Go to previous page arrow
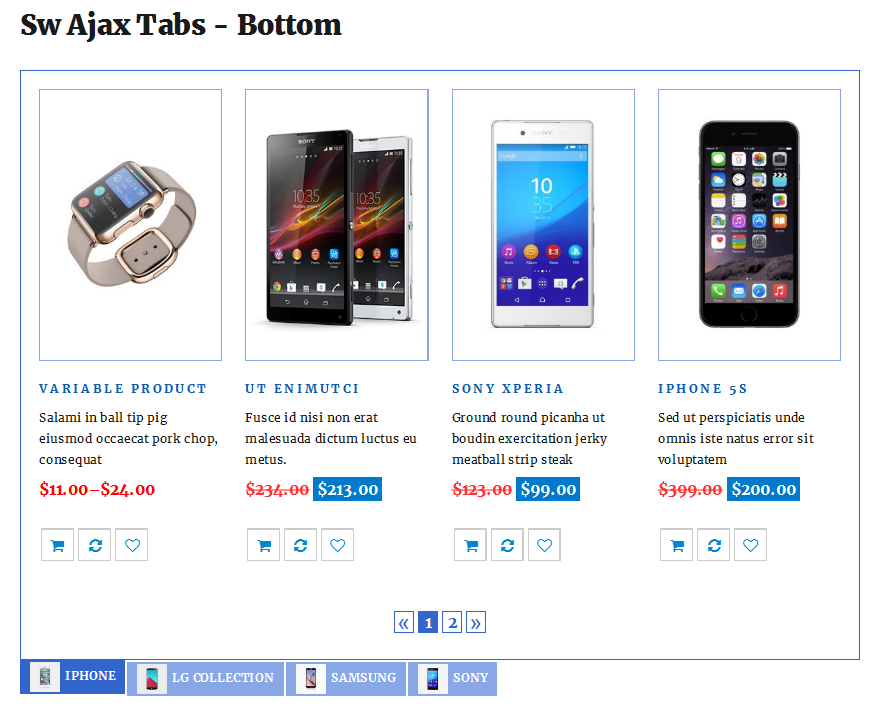Viewport: 883px width, 709px height. (404, 622)
